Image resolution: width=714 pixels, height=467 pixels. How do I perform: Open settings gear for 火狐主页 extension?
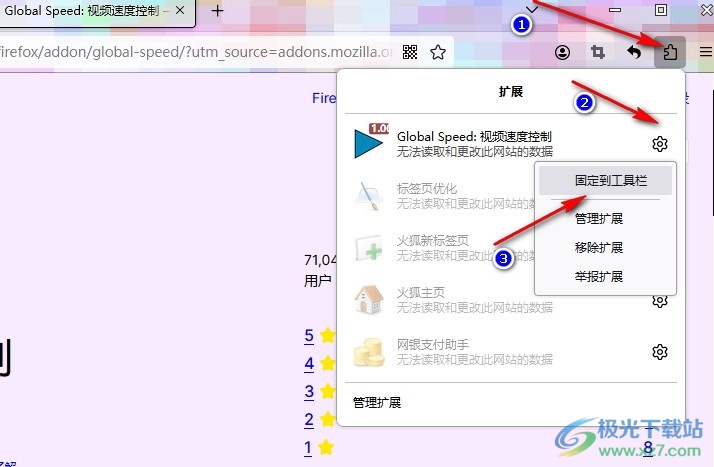click(659, 301)
